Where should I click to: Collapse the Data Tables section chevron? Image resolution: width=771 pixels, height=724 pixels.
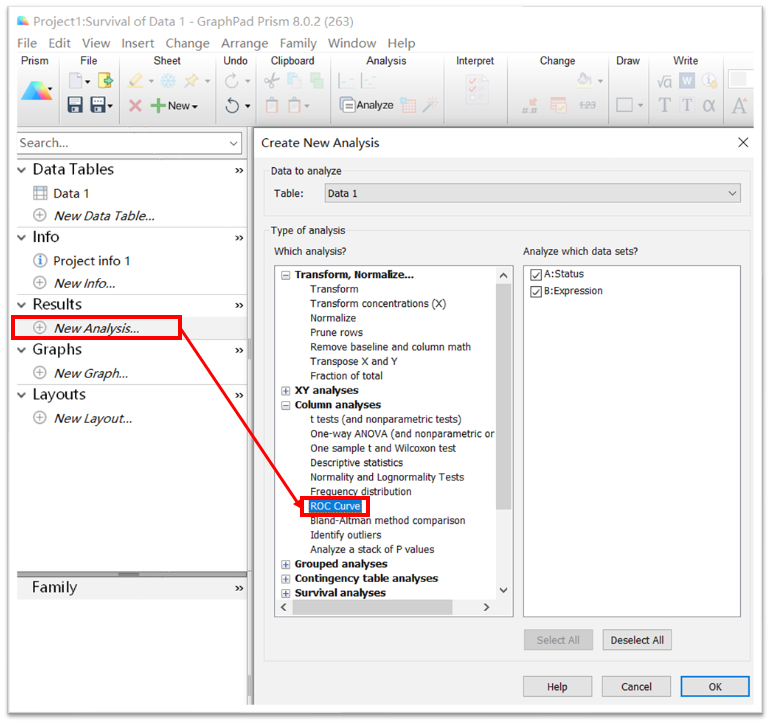pos(22,170)
